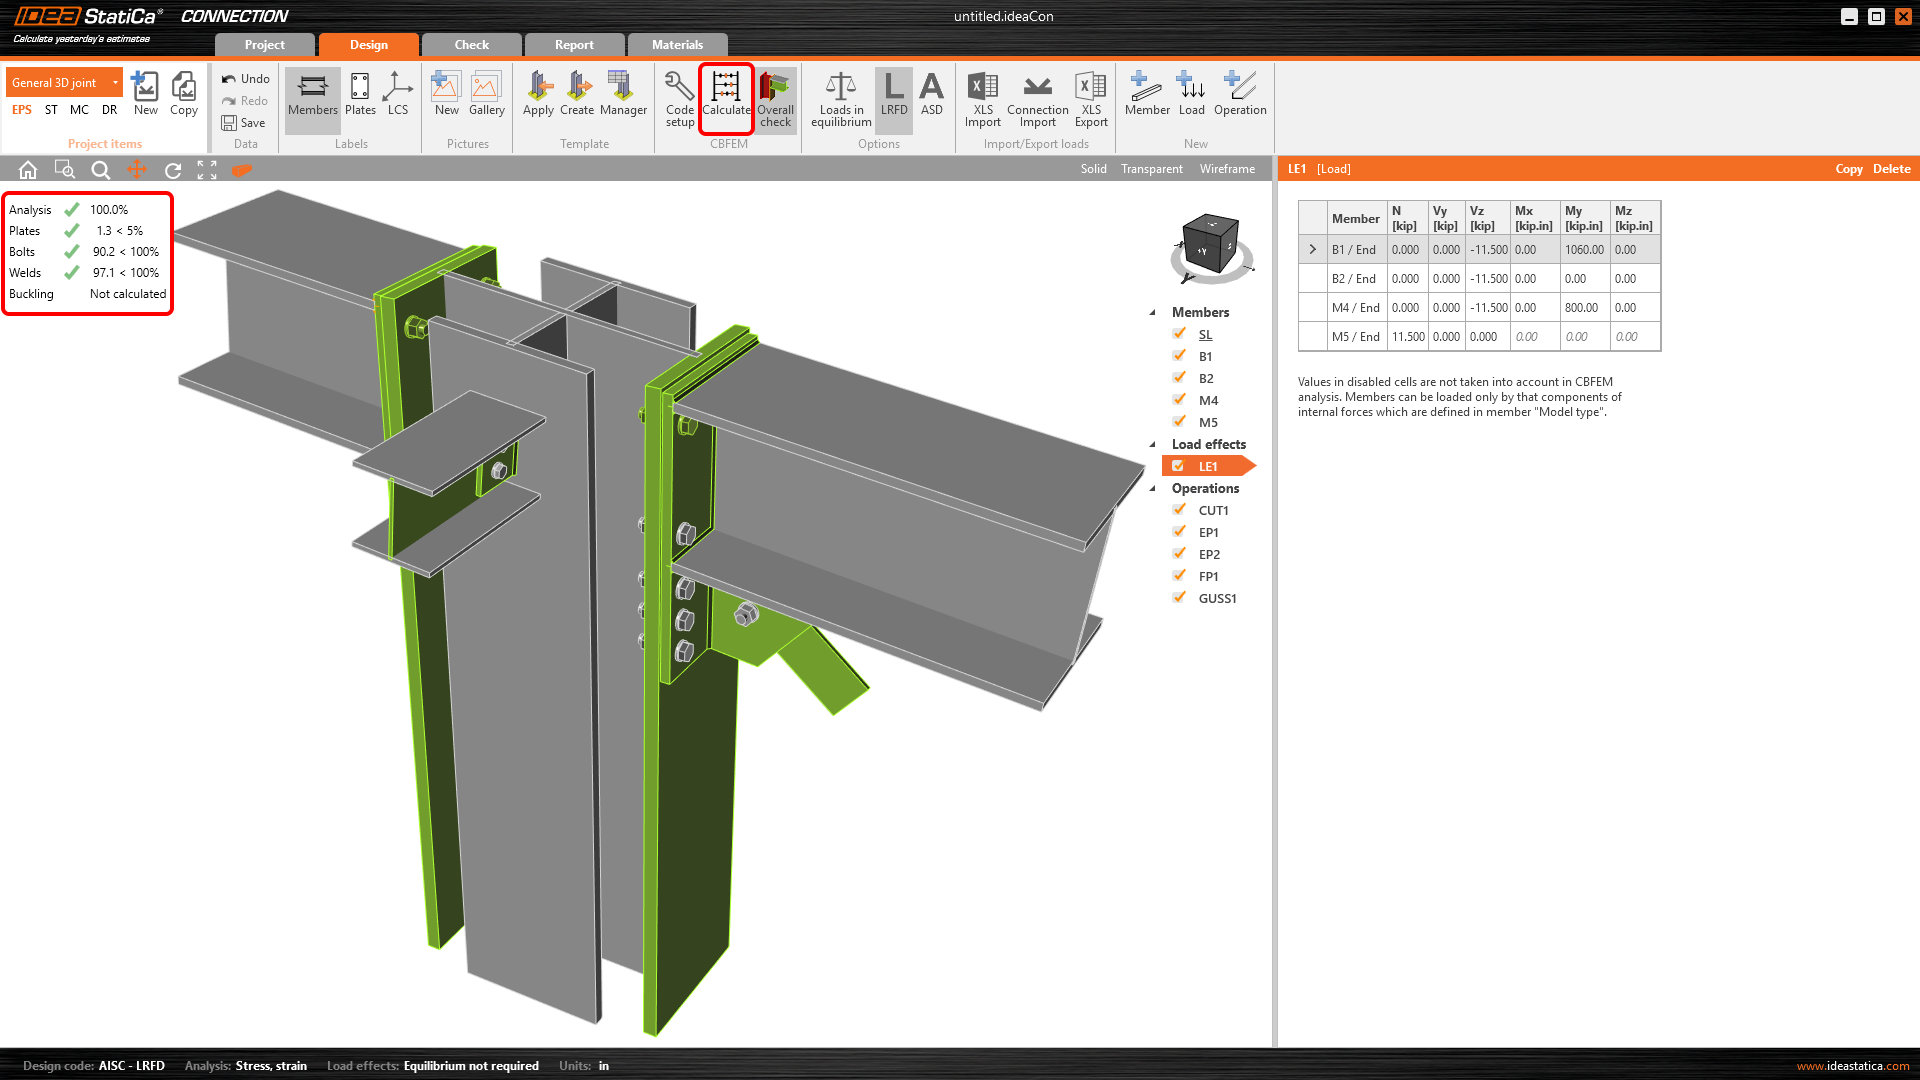Viewport: 1920px width, 1080px height.
Task: Delete the LE1 load
Action: click(x=1891, y=169)
